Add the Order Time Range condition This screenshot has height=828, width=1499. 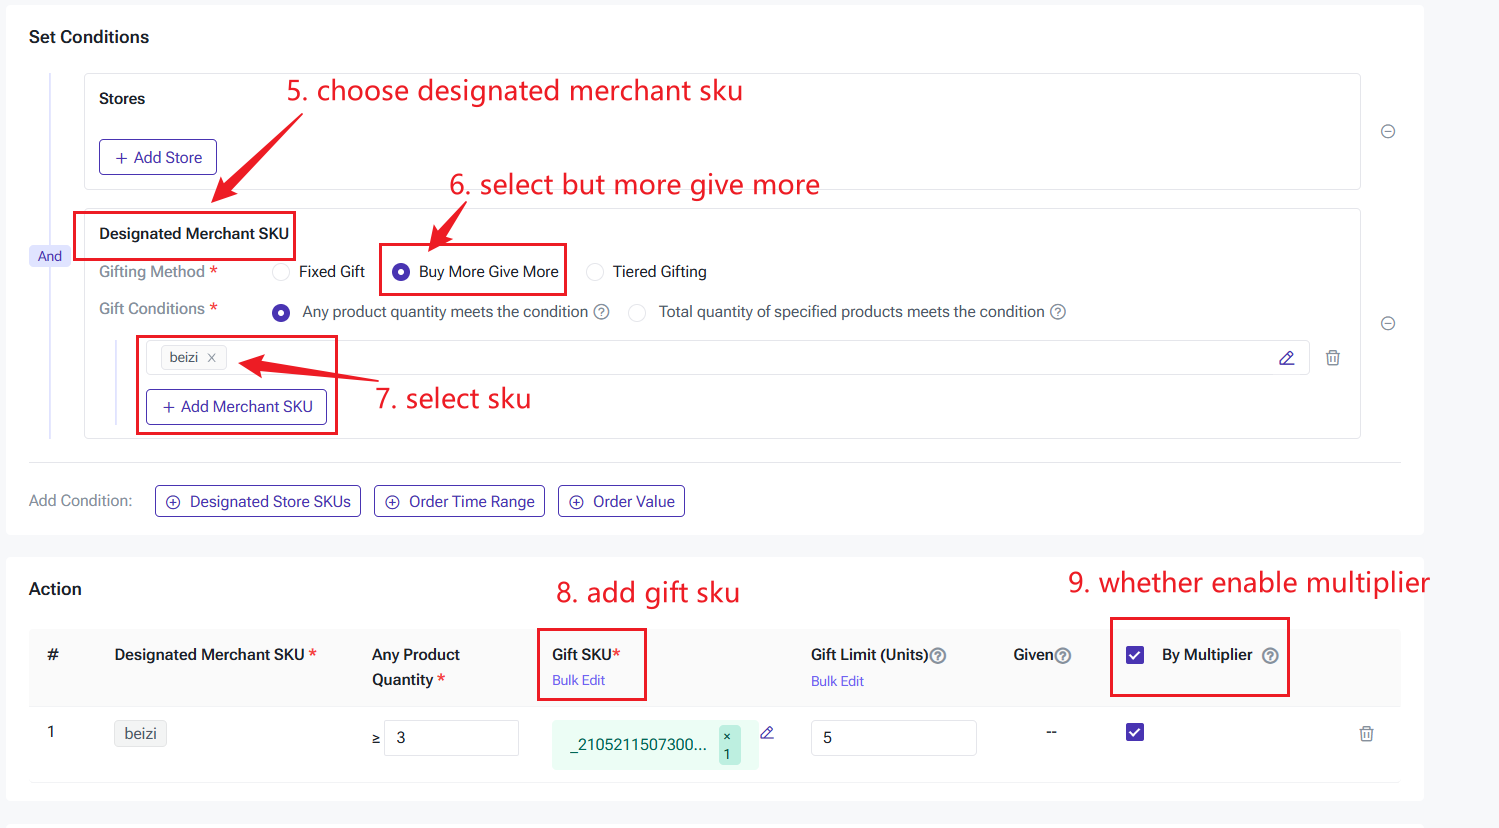click(x=460, y=502)
